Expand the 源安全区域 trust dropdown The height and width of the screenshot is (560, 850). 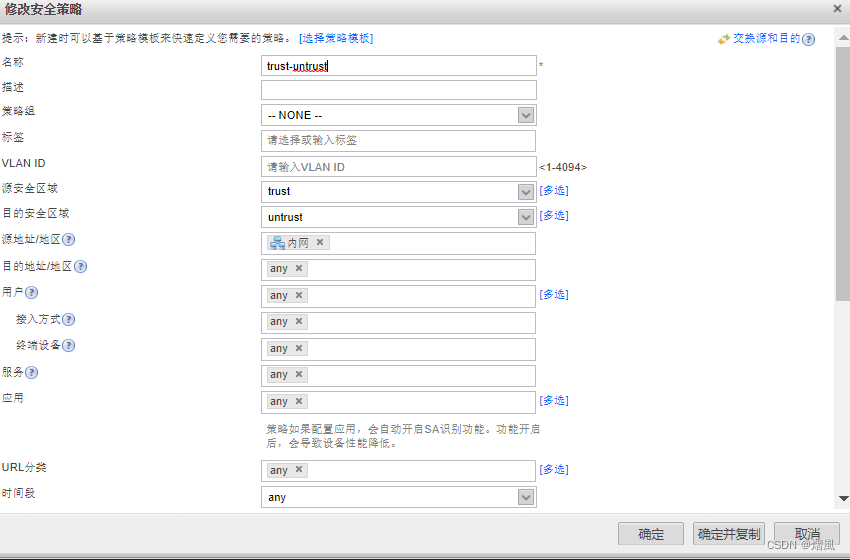[x=525, y=191]
